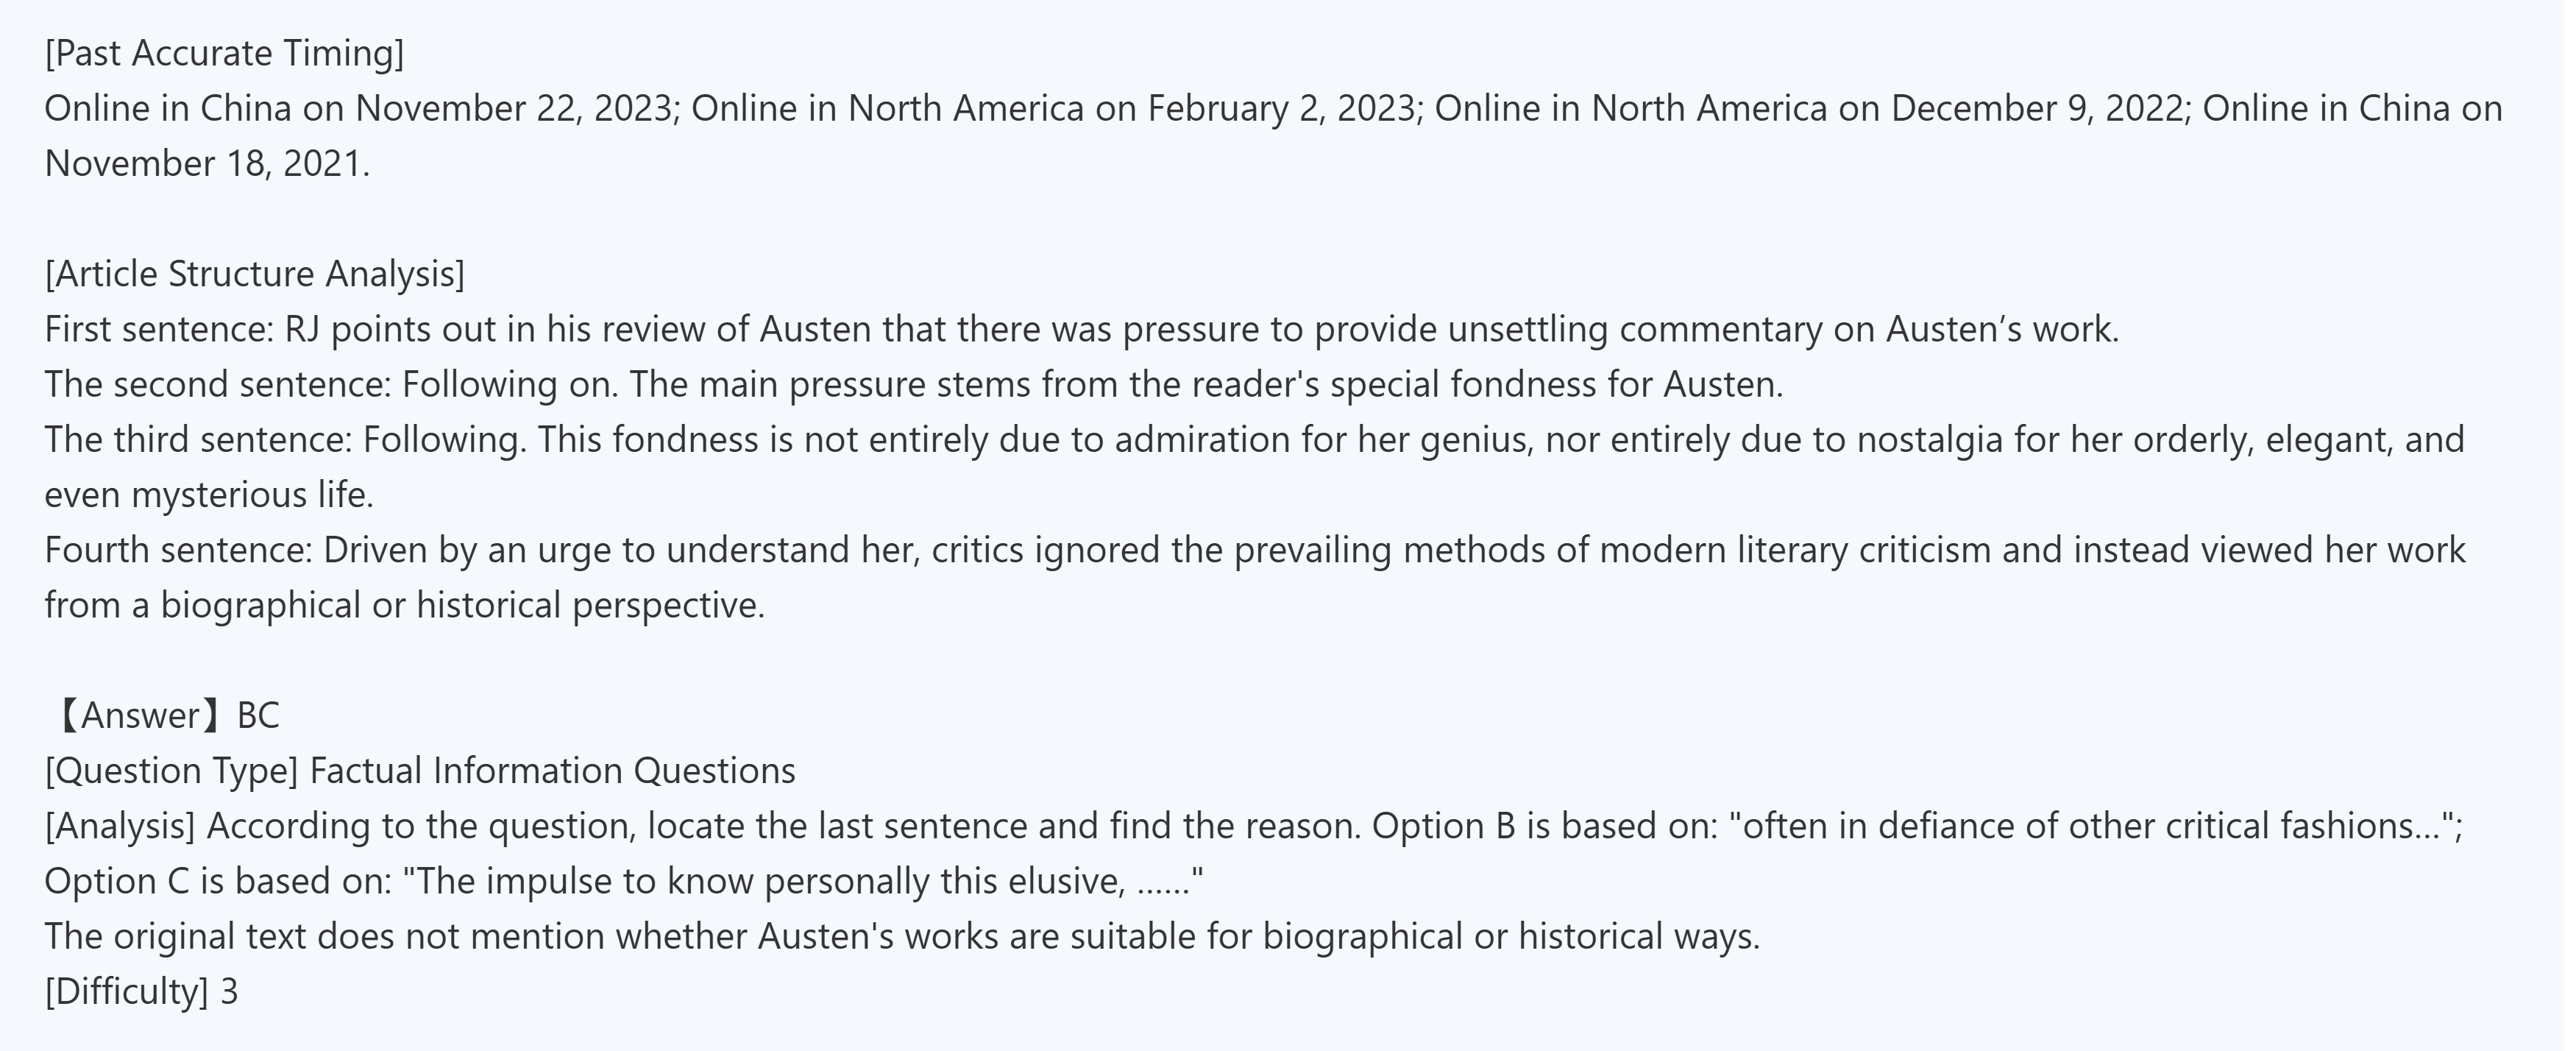The image size is (2576, 1051).
Task: Click the [Question Type] label
Action: pyautogui.click(x=171, y=771)
